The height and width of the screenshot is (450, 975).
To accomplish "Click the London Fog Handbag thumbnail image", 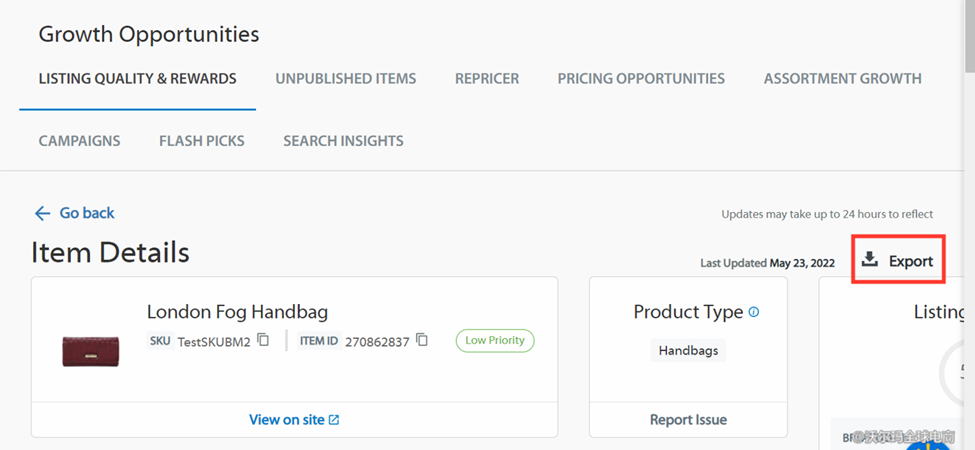I will coord(90,350).
